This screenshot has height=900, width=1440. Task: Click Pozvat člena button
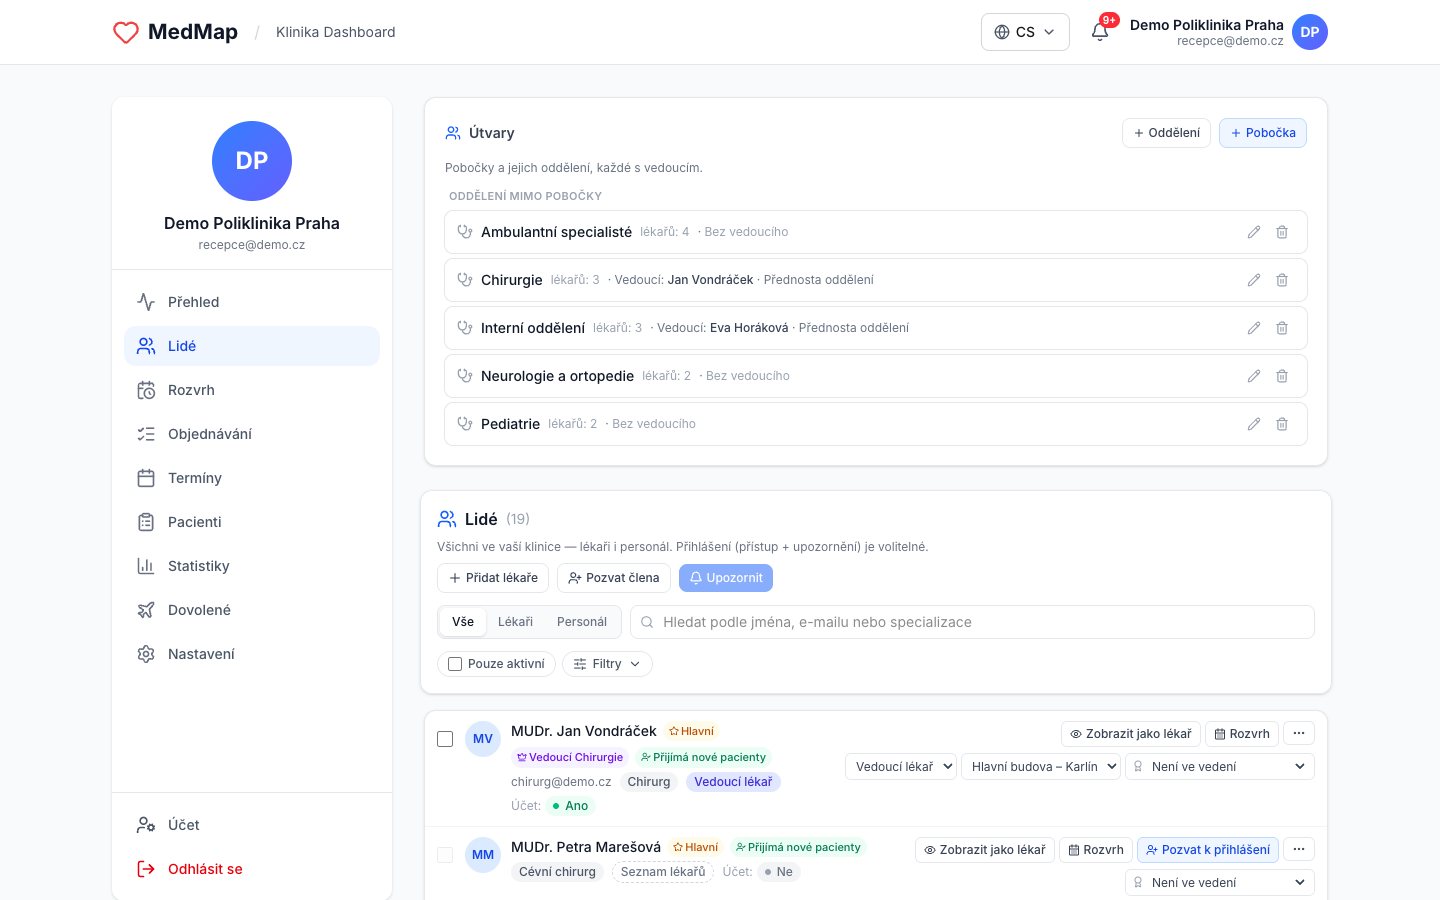(x=614, y=578)
